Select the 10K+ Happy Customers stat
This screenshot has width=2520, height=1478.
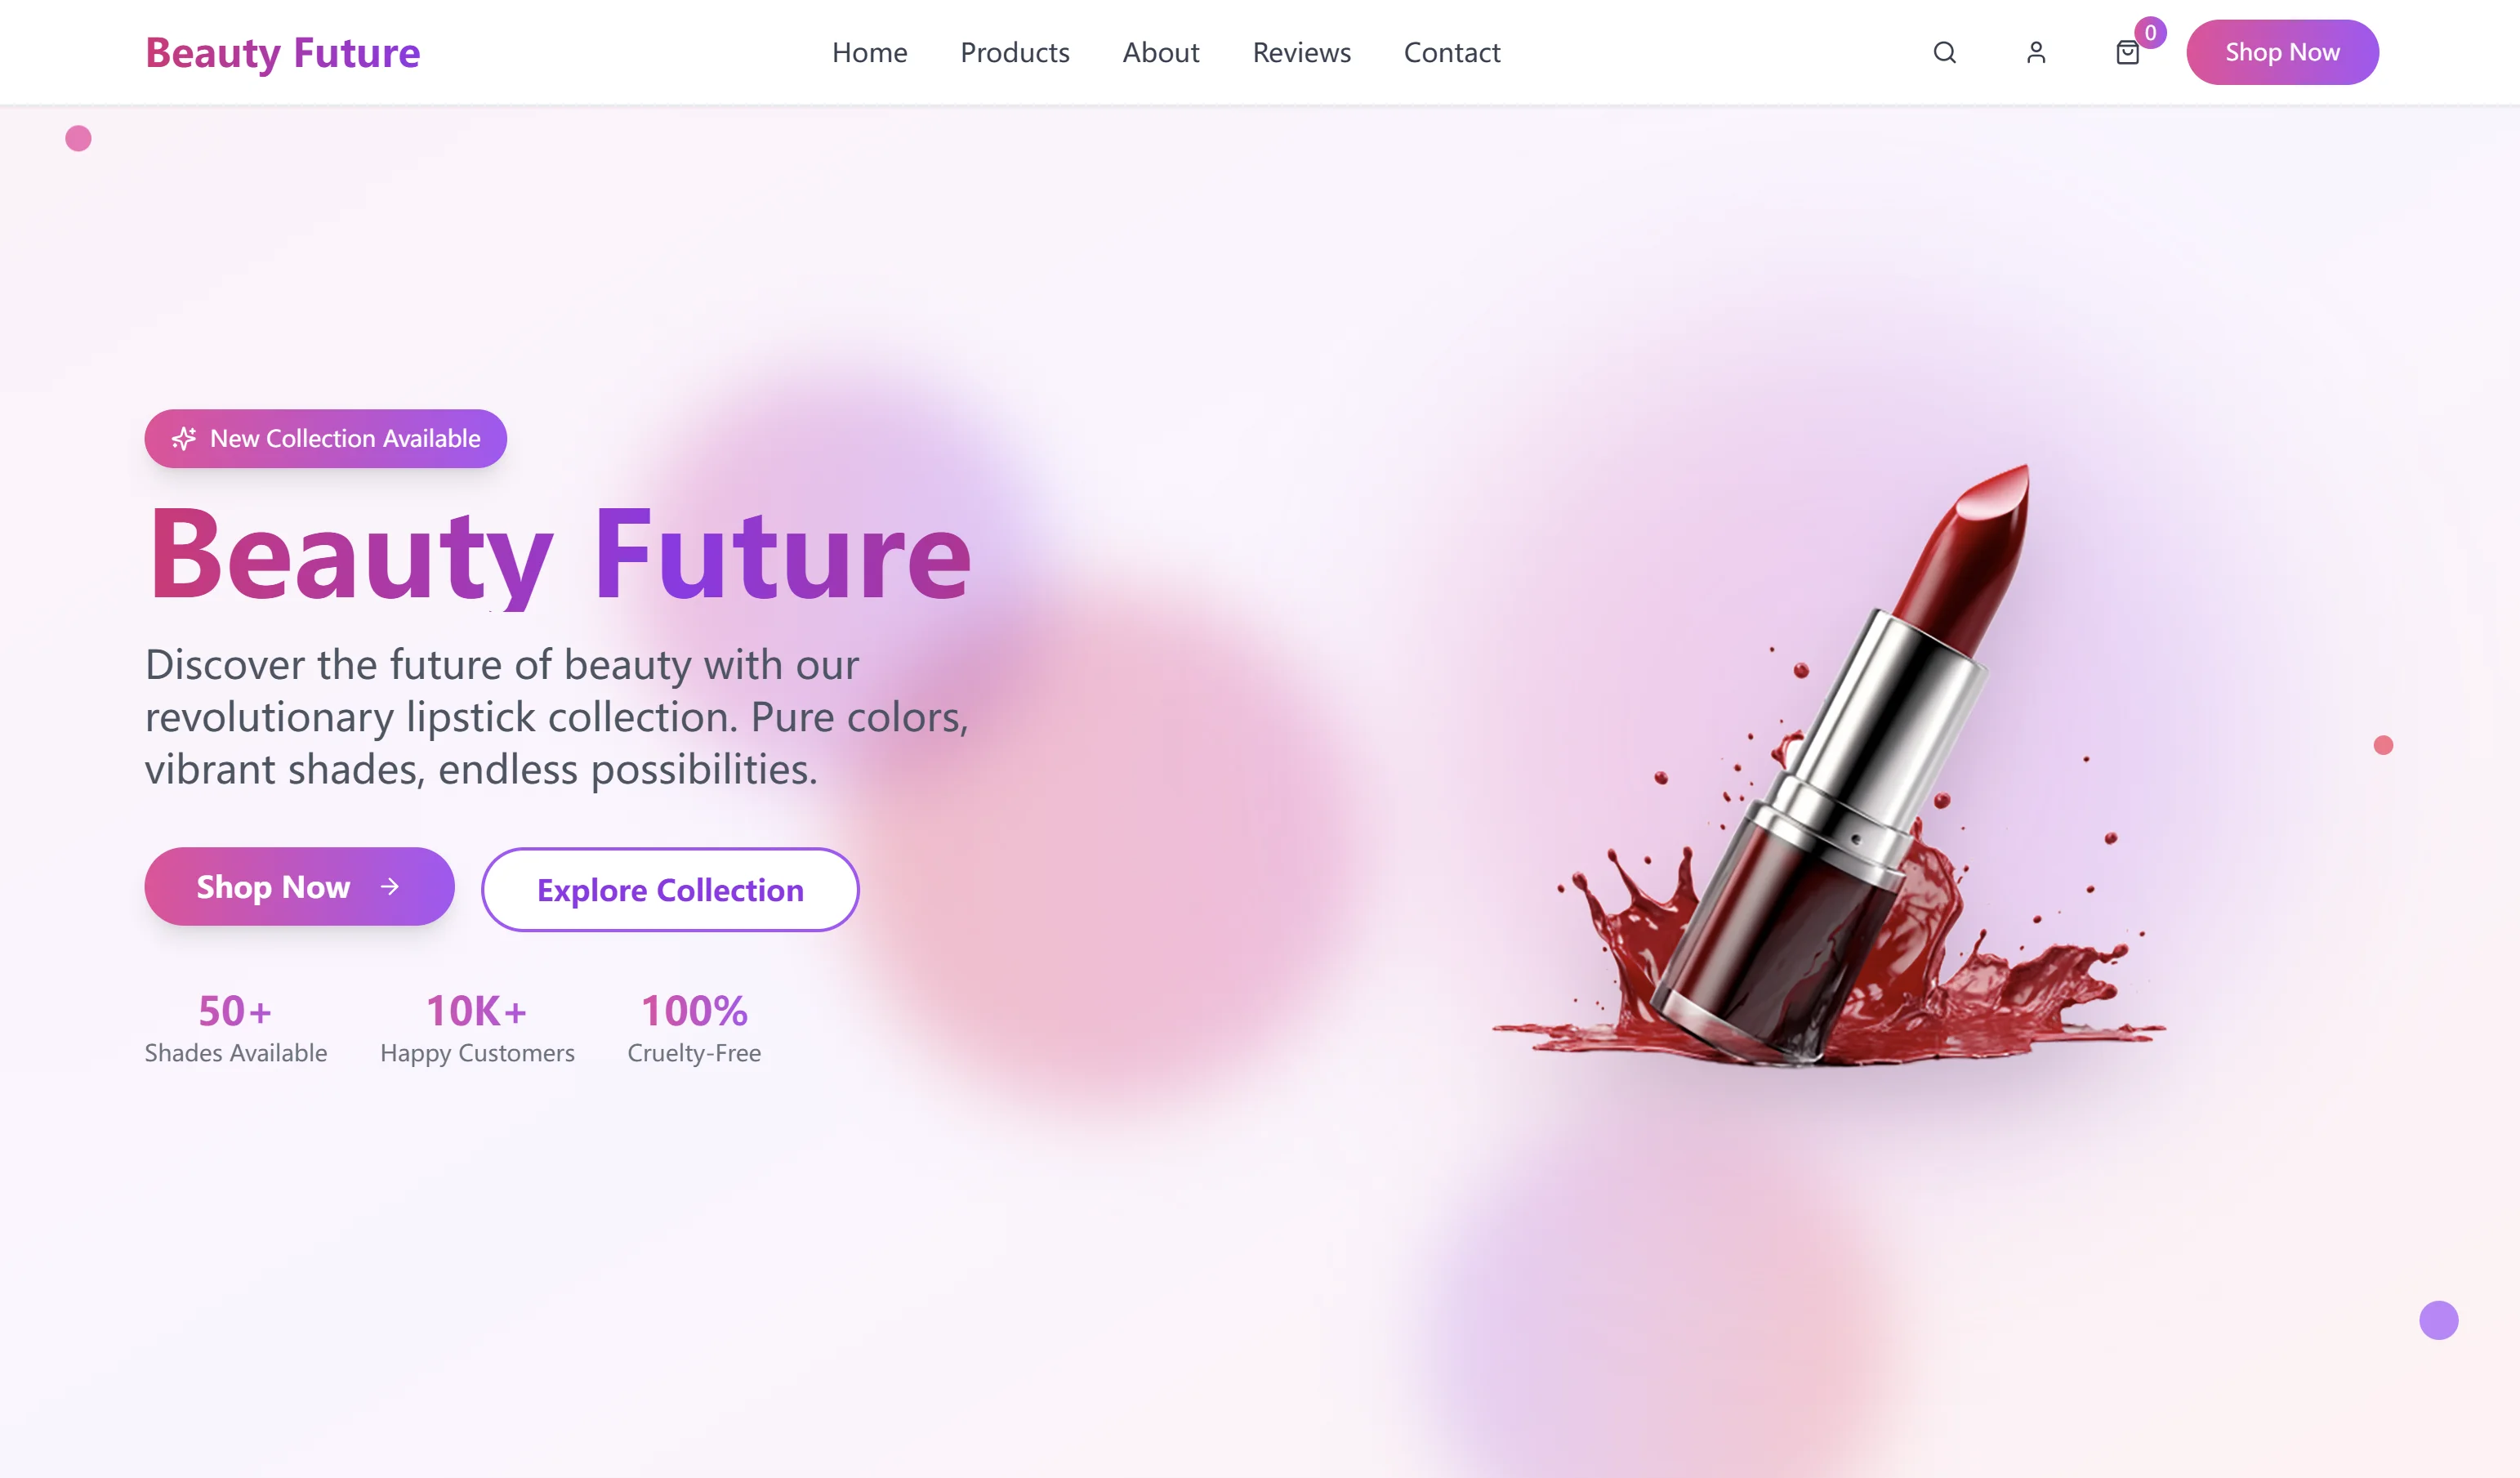[477, 1028]
